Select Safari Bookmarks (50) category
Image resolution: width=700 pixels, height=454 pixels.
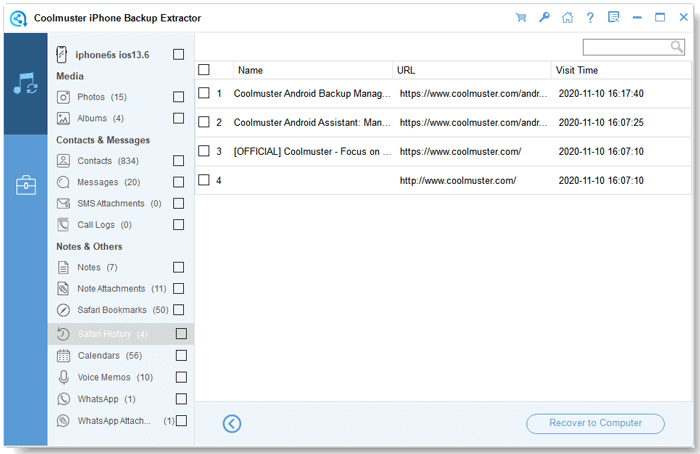click(123, 310)
